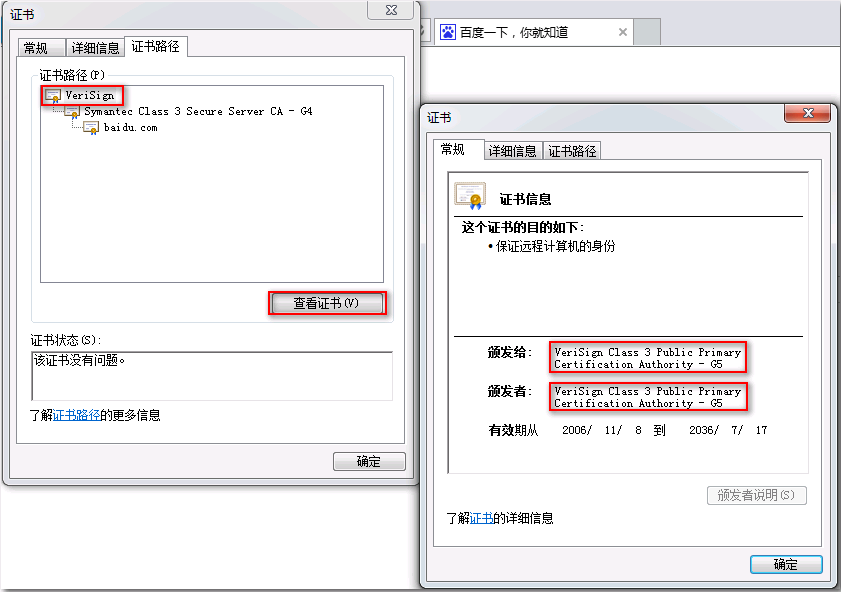Select VeriSign node in certificate path
The height and width of the screenshot is (592, 841).
click(x=90, y=95)
